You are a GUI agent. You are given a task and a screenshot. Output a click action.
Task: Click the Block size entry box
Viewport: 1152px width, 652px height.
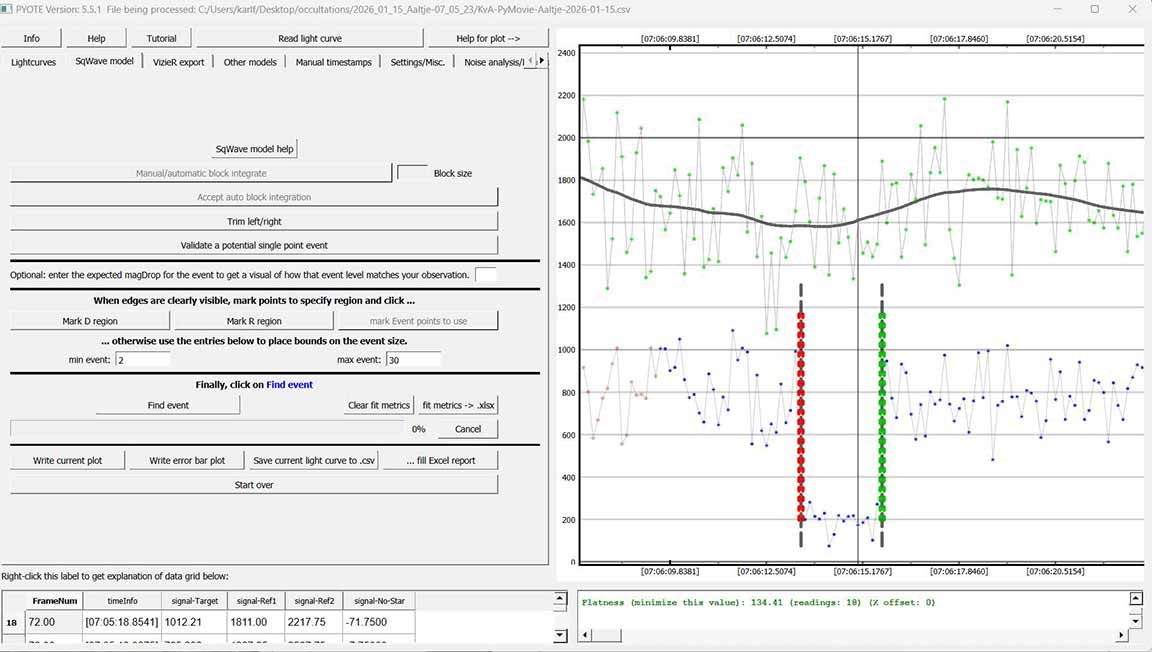pyautogui.click(x=412, y=173)
